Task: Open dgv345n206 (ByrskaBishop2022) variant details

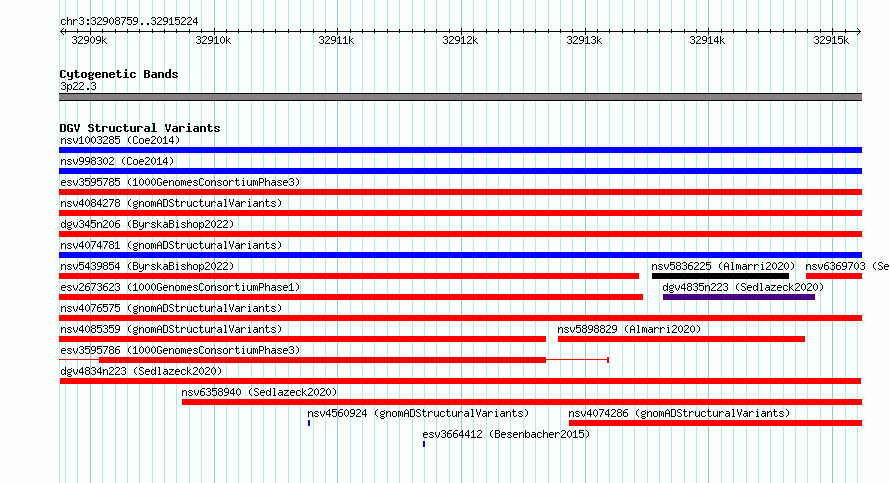Action: coord(147,224)
